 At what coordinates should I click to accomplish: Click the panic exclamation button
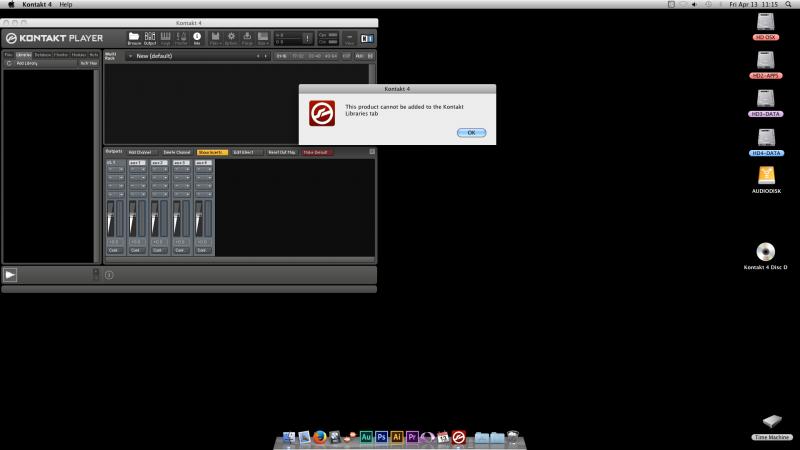point(307,38)
